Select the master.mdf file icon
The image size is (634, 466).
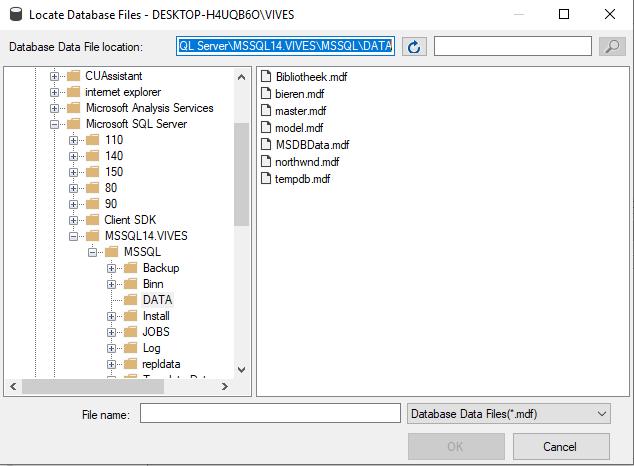(266, 110)
